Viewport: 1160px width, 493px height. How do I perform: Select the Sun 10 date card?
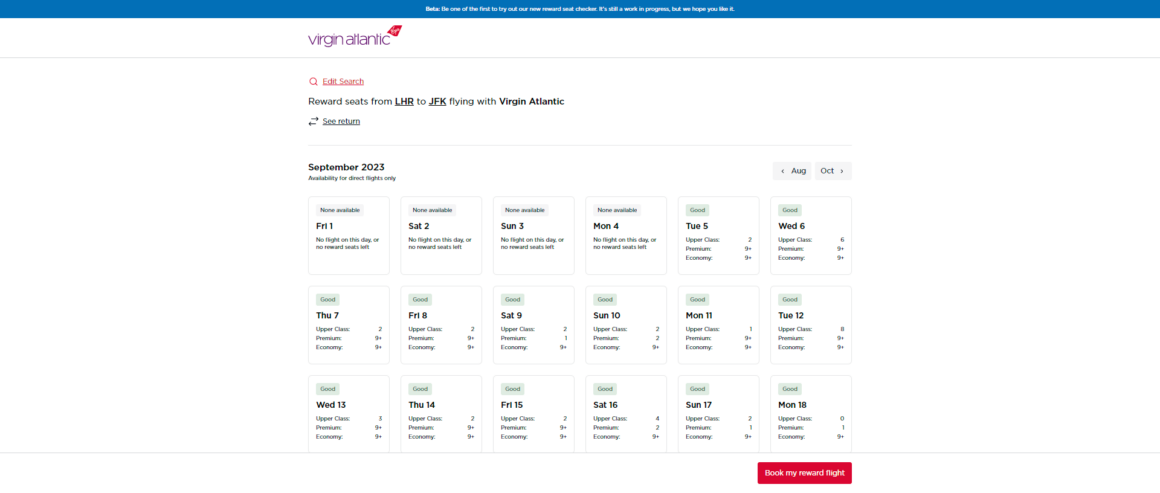point(626,325)
